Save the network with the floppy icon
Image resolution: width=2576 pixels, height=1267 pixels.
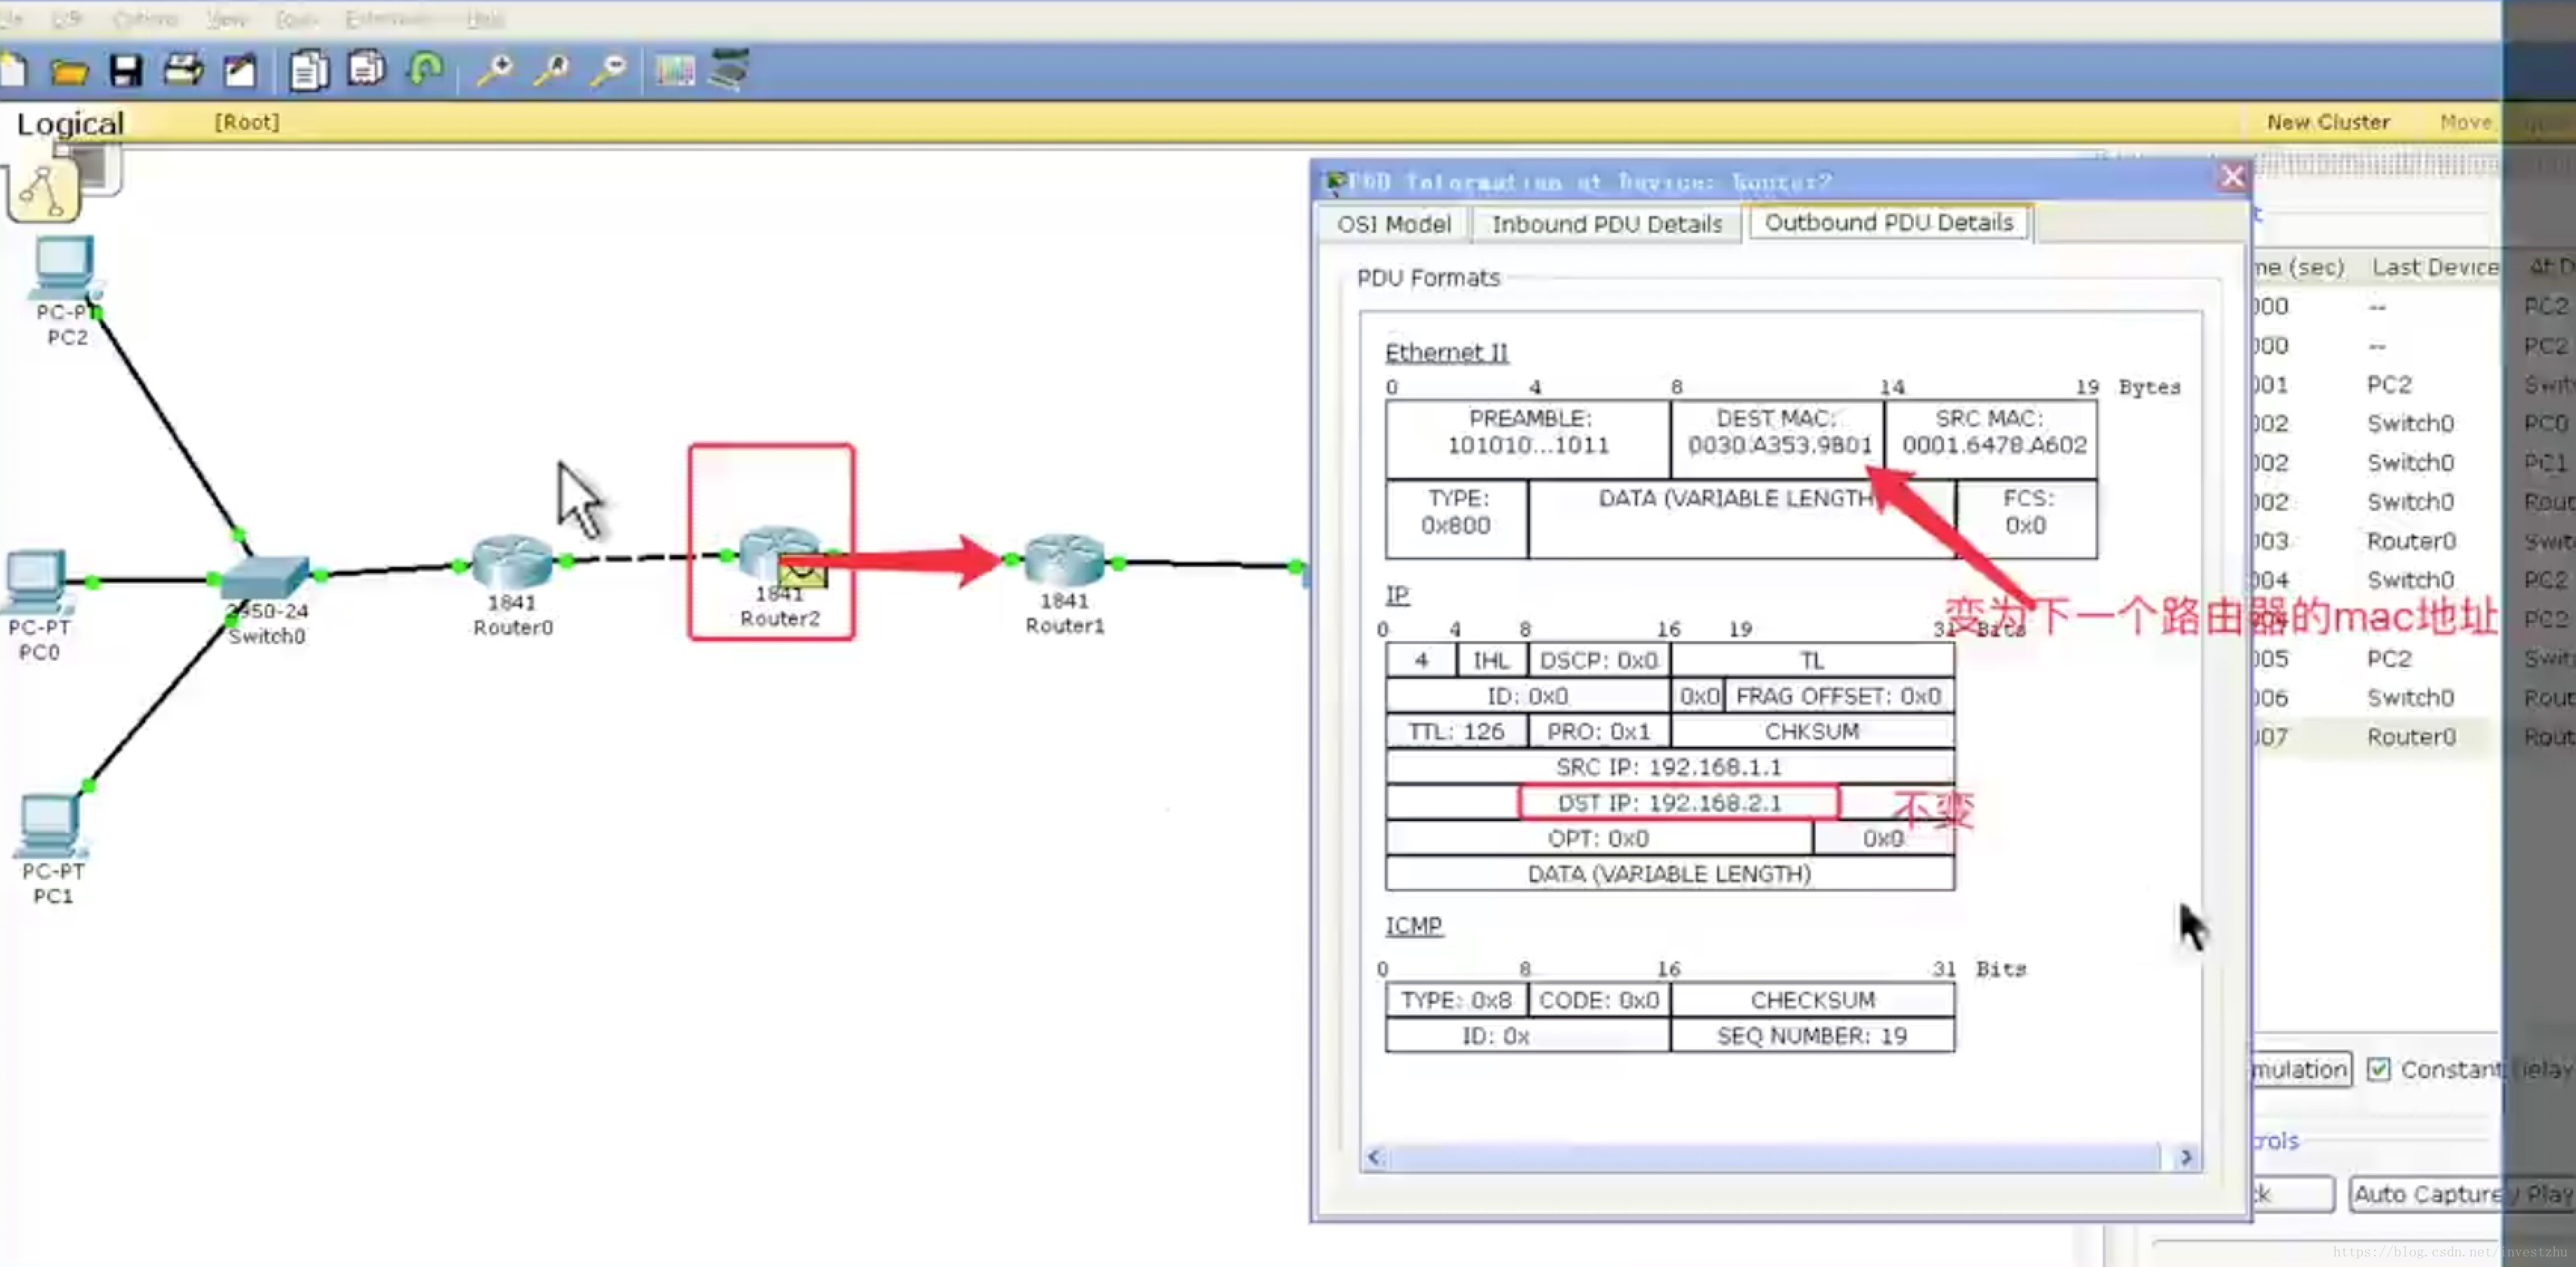point(126,71)
